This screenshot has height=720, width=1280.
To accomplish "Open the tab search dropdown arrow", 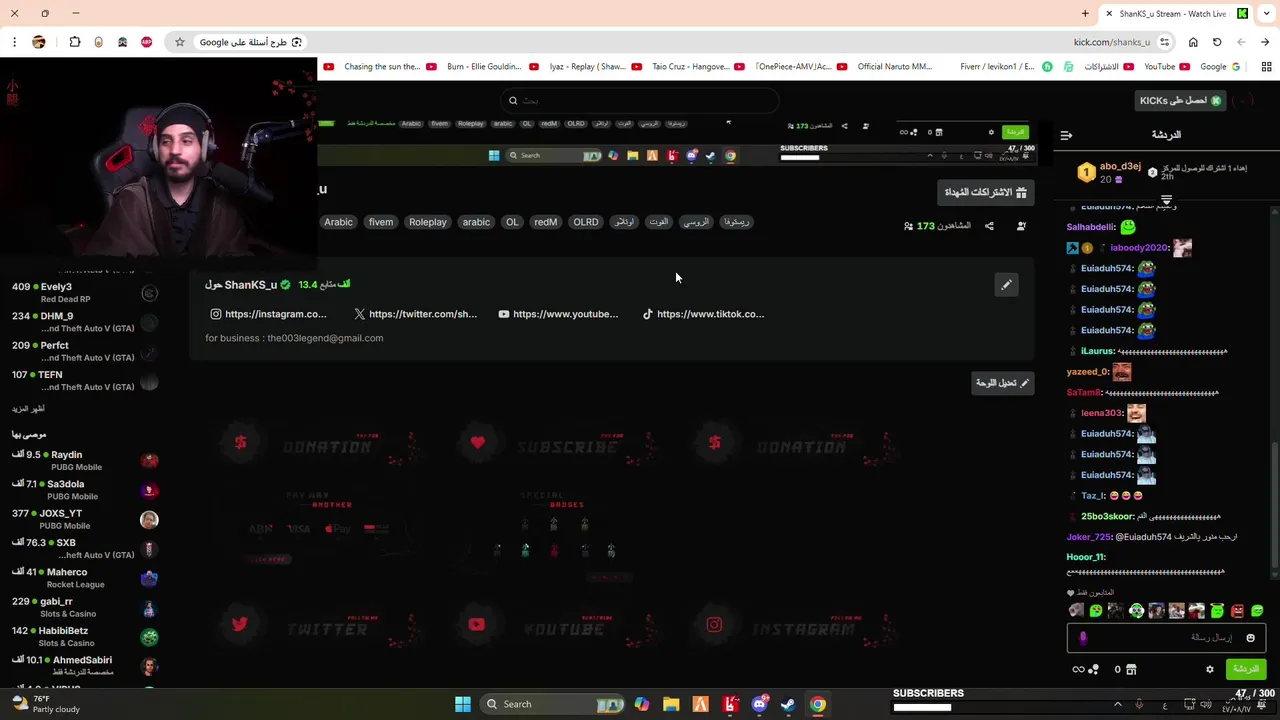I will [x=1266, y=14].
